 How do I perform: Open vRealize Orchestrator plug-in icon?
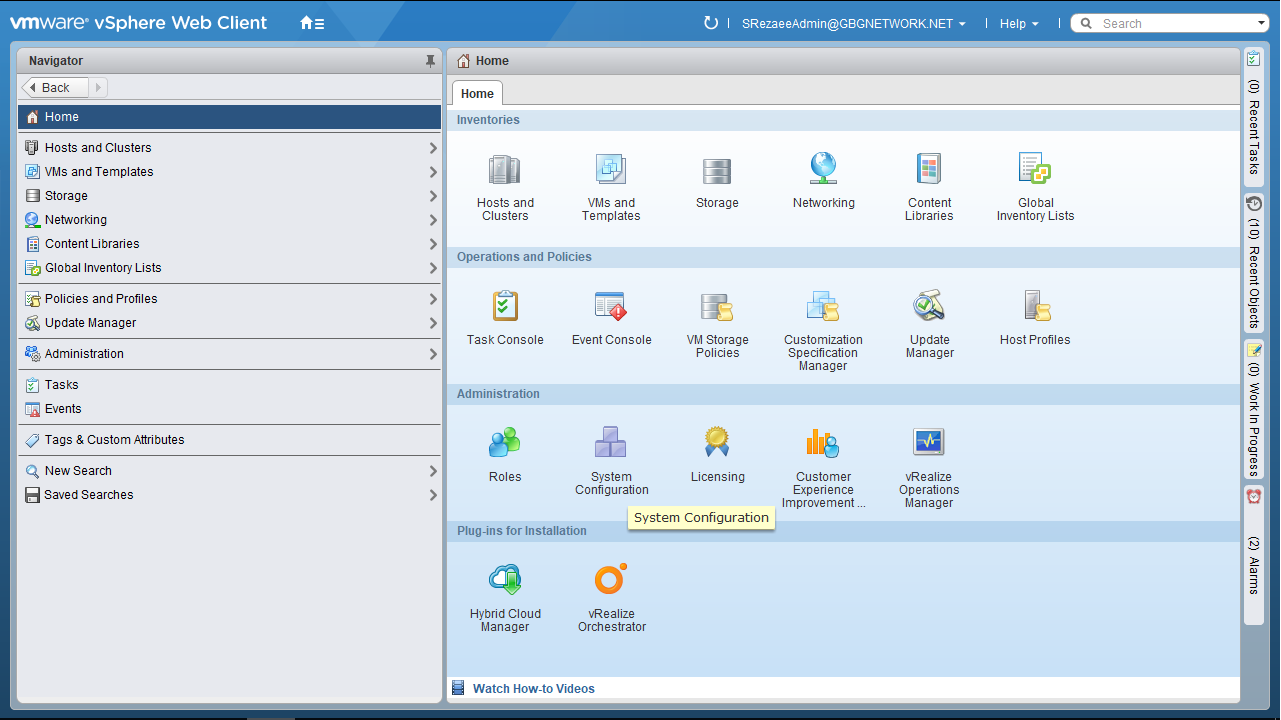pyautogui.click(x=611, y=581)
